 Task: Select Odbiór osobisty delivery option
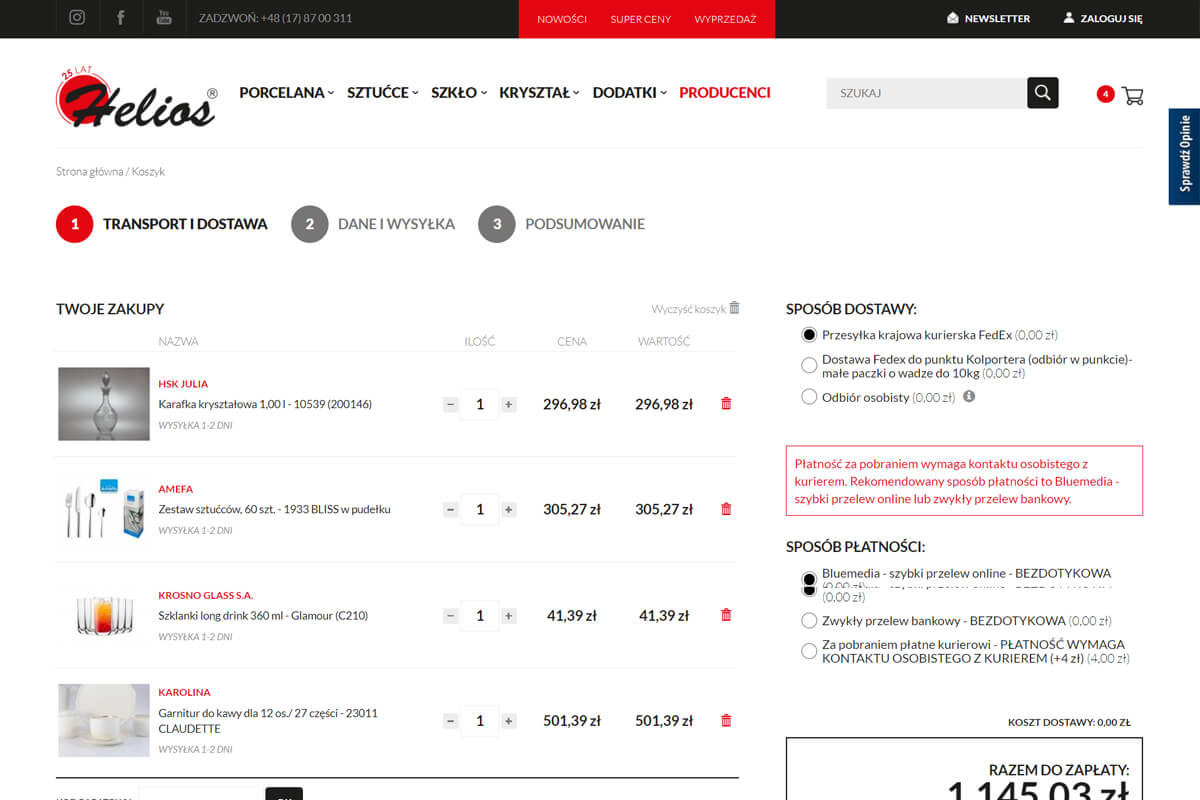point(809,397)
